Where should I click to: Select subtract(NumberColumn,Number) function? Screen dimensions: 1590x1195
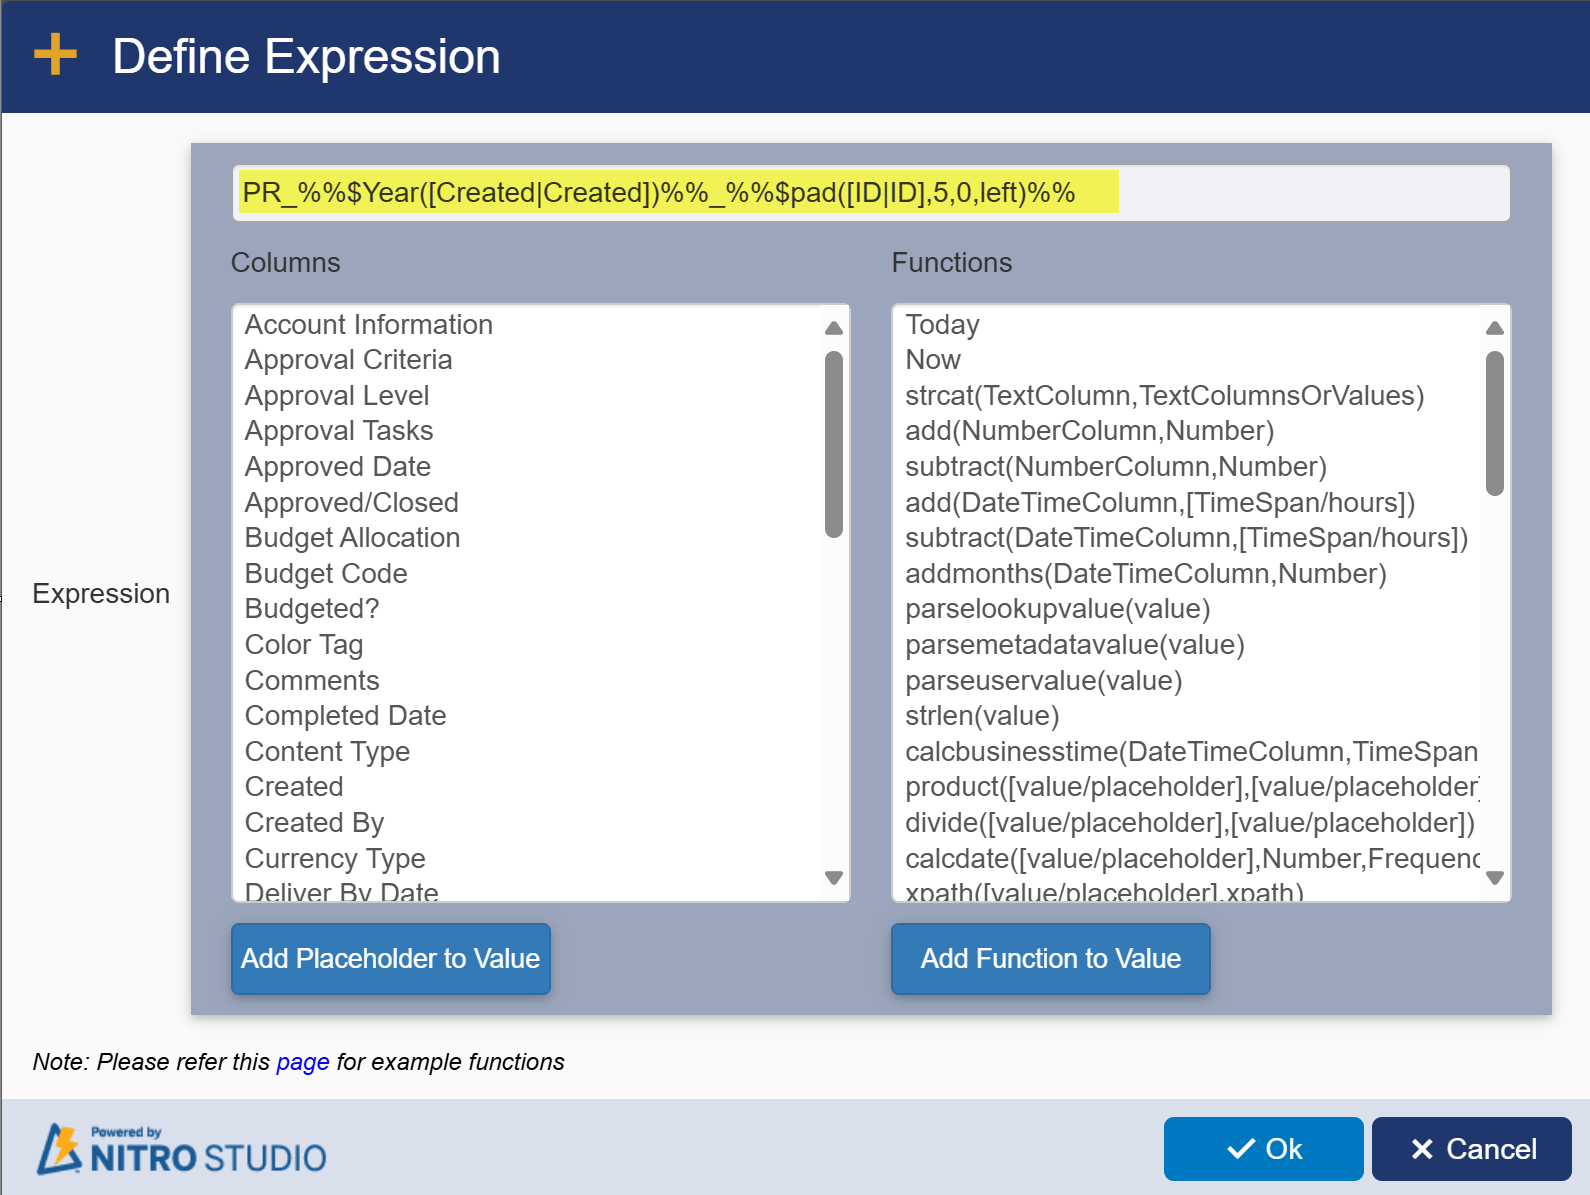[1116, 467]
